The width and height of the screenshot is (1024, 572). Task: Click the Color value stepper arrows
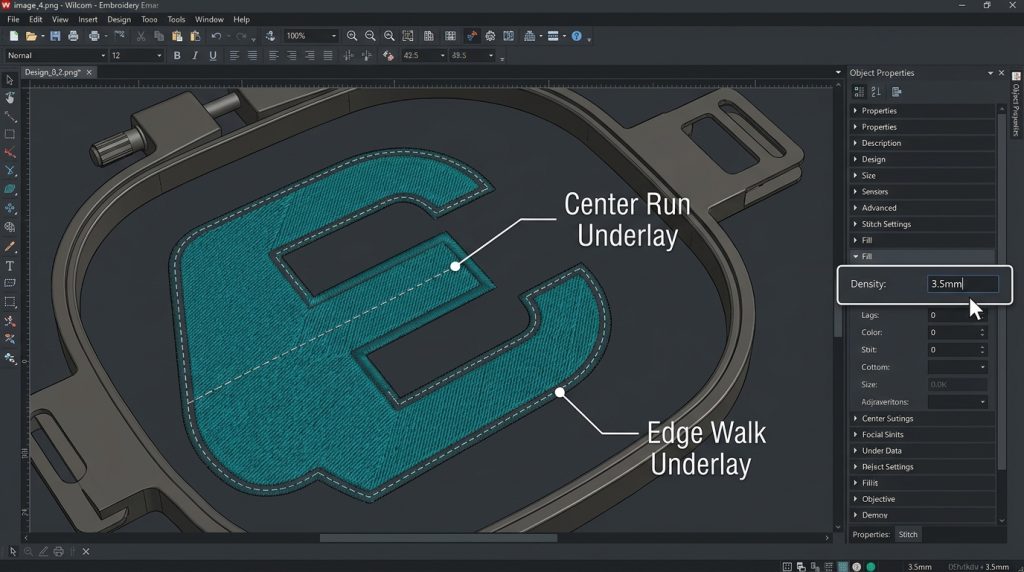pos(982,332)
